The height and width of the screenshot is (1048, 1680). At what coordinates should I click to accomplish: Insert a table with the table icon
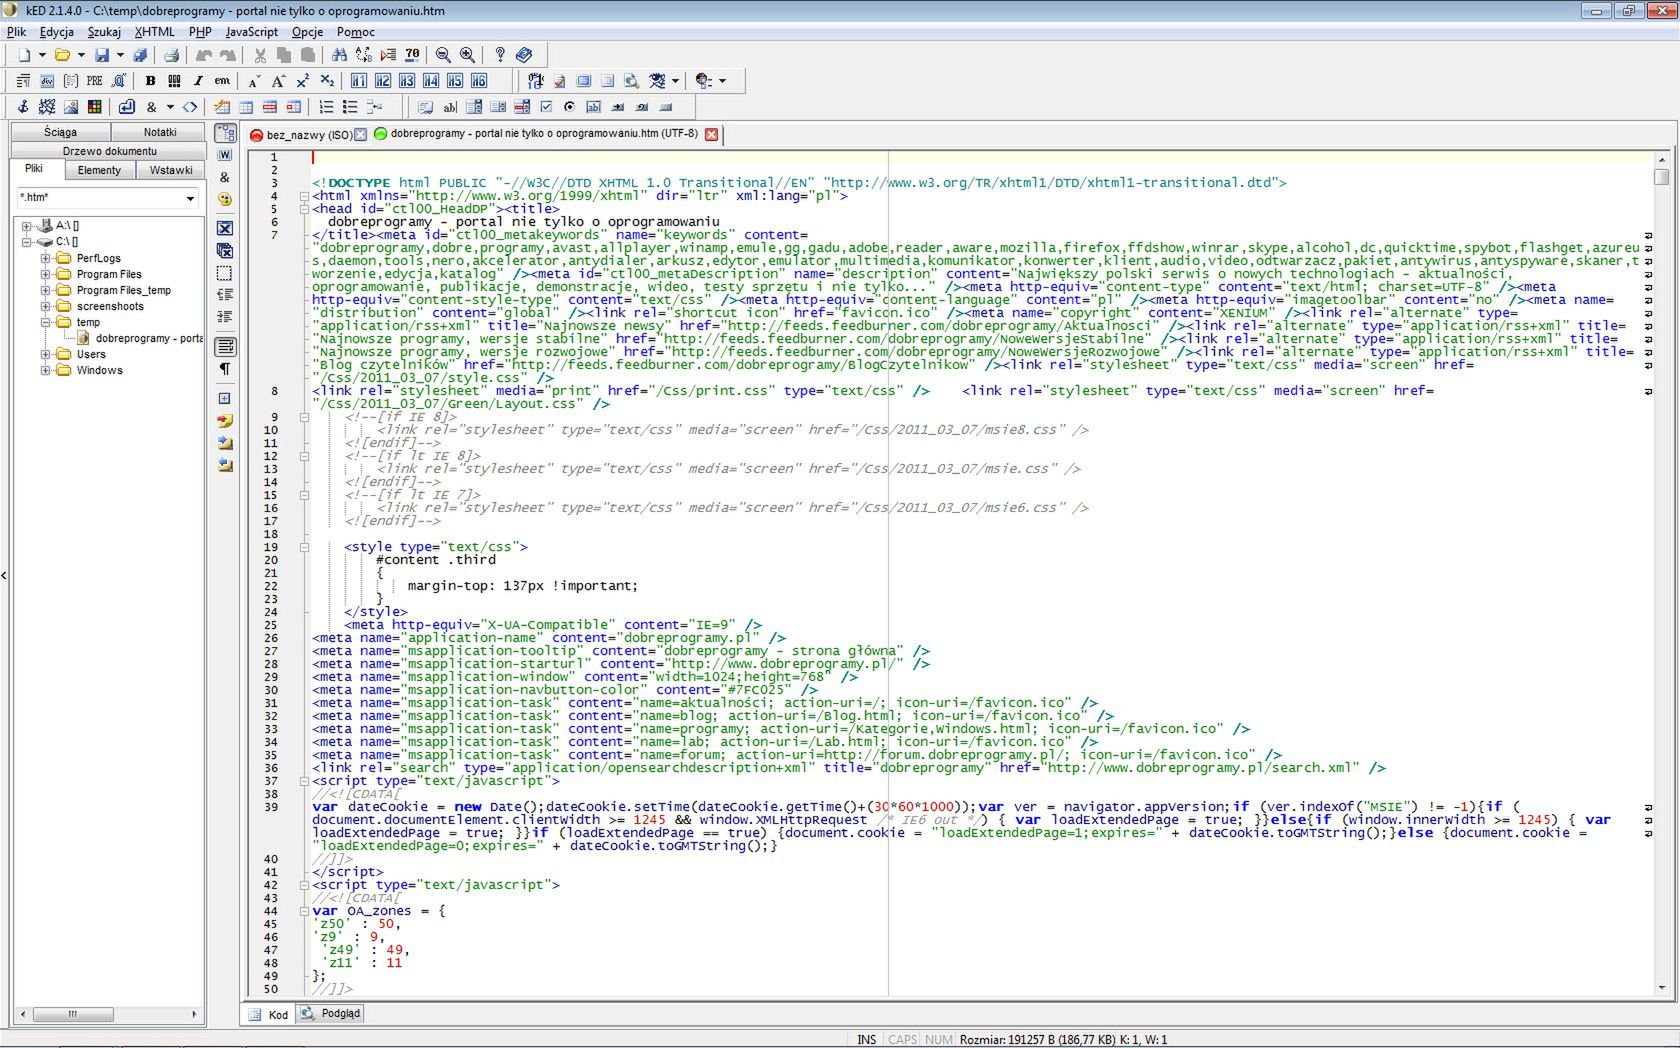click(246, 107)
